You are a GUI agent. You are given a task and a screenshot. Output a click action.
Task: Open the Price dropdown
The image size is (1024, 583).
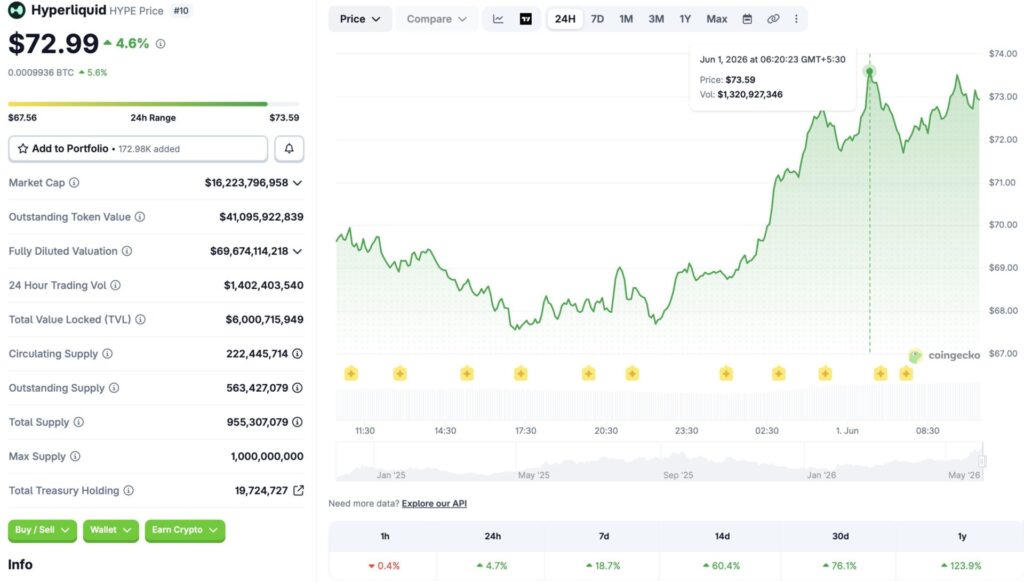360,19
